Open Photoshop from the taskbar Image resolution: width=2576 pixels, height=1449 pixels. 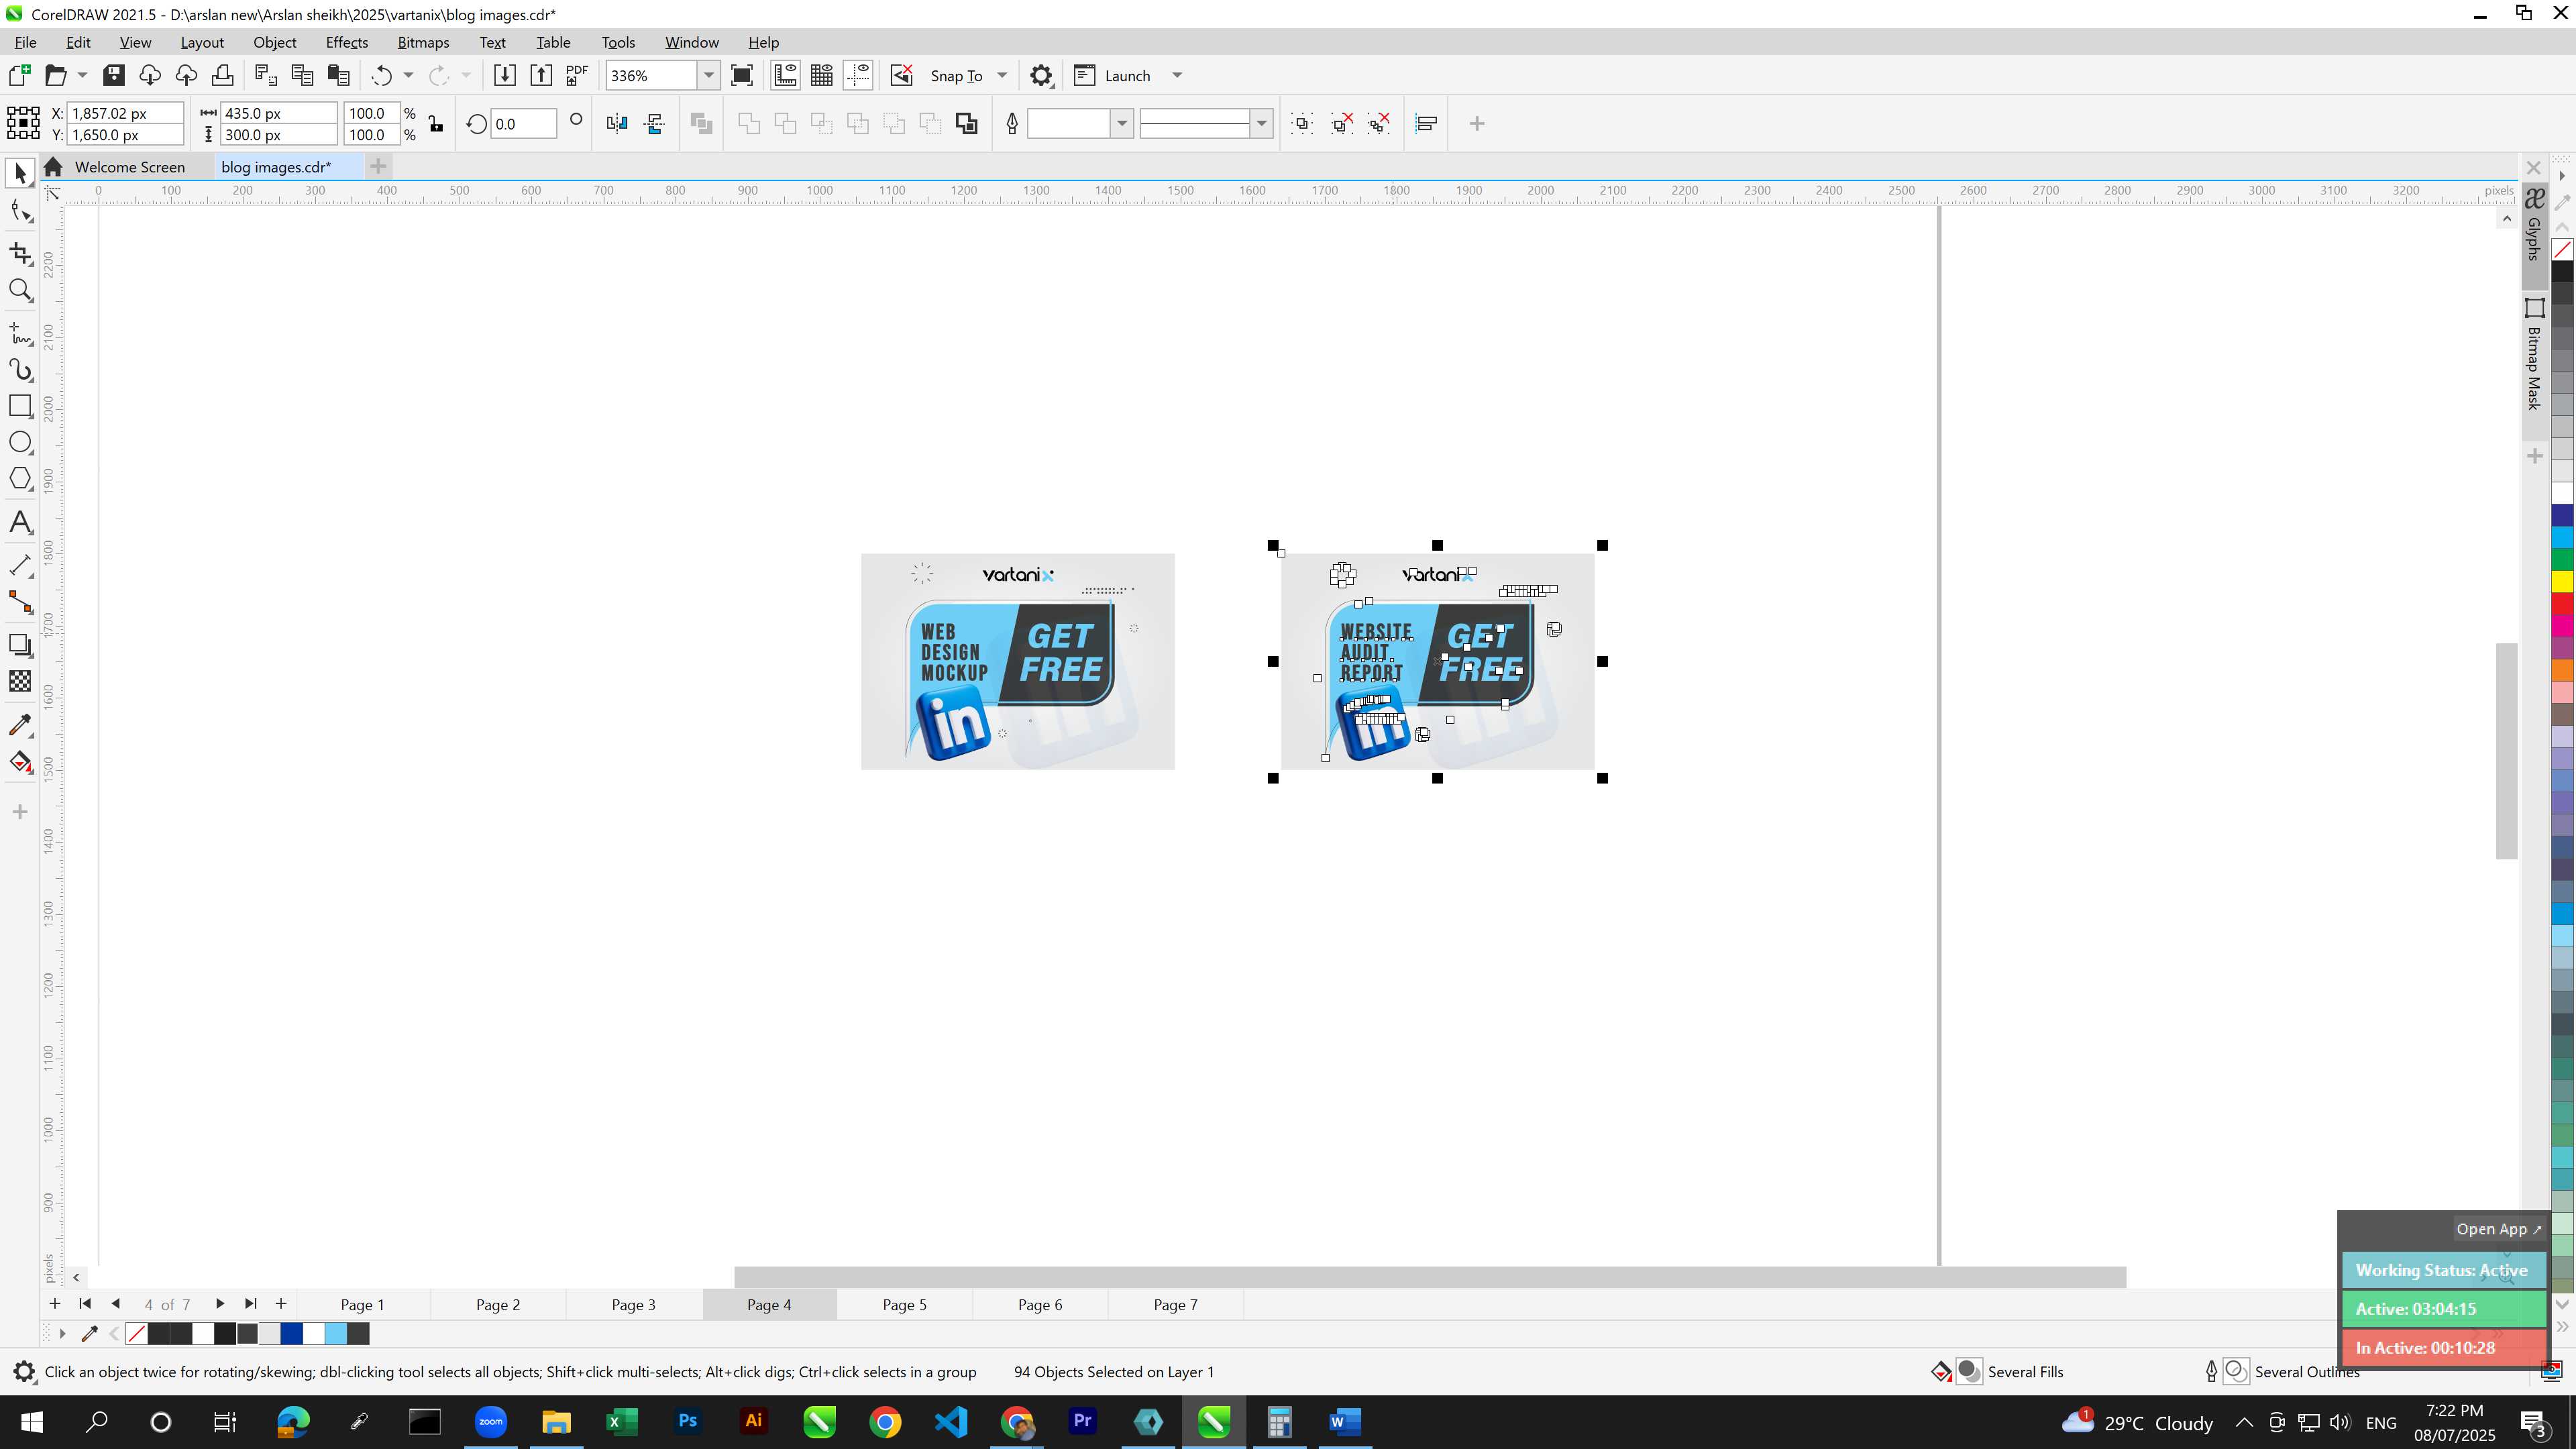pos(688,1422)
